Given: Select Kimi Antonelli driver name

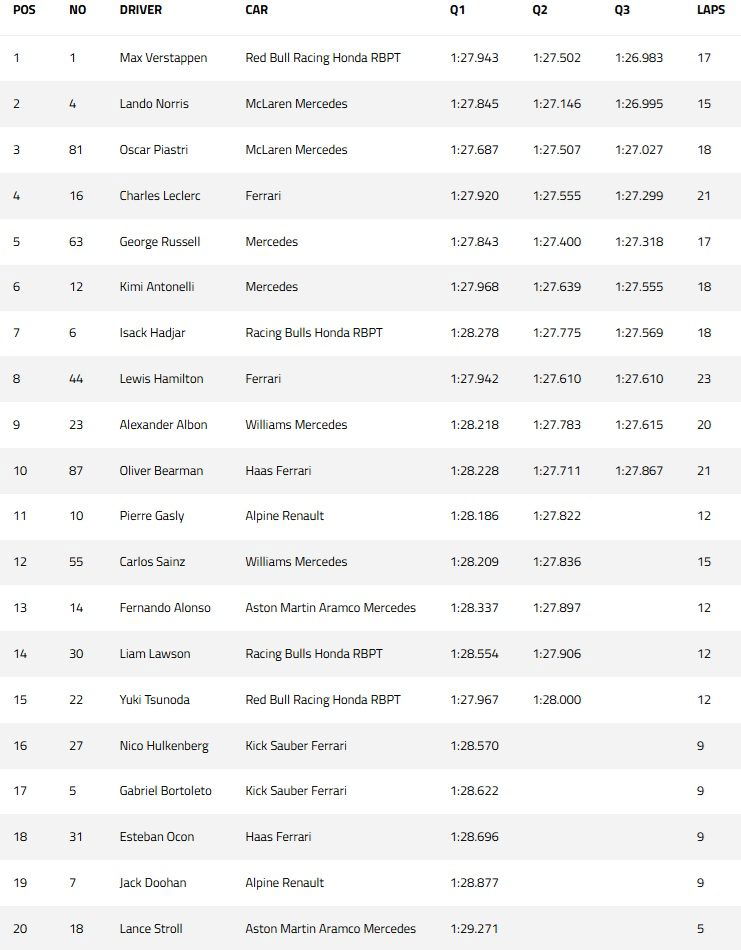Looking at the screenshot, I should [157, 287].
